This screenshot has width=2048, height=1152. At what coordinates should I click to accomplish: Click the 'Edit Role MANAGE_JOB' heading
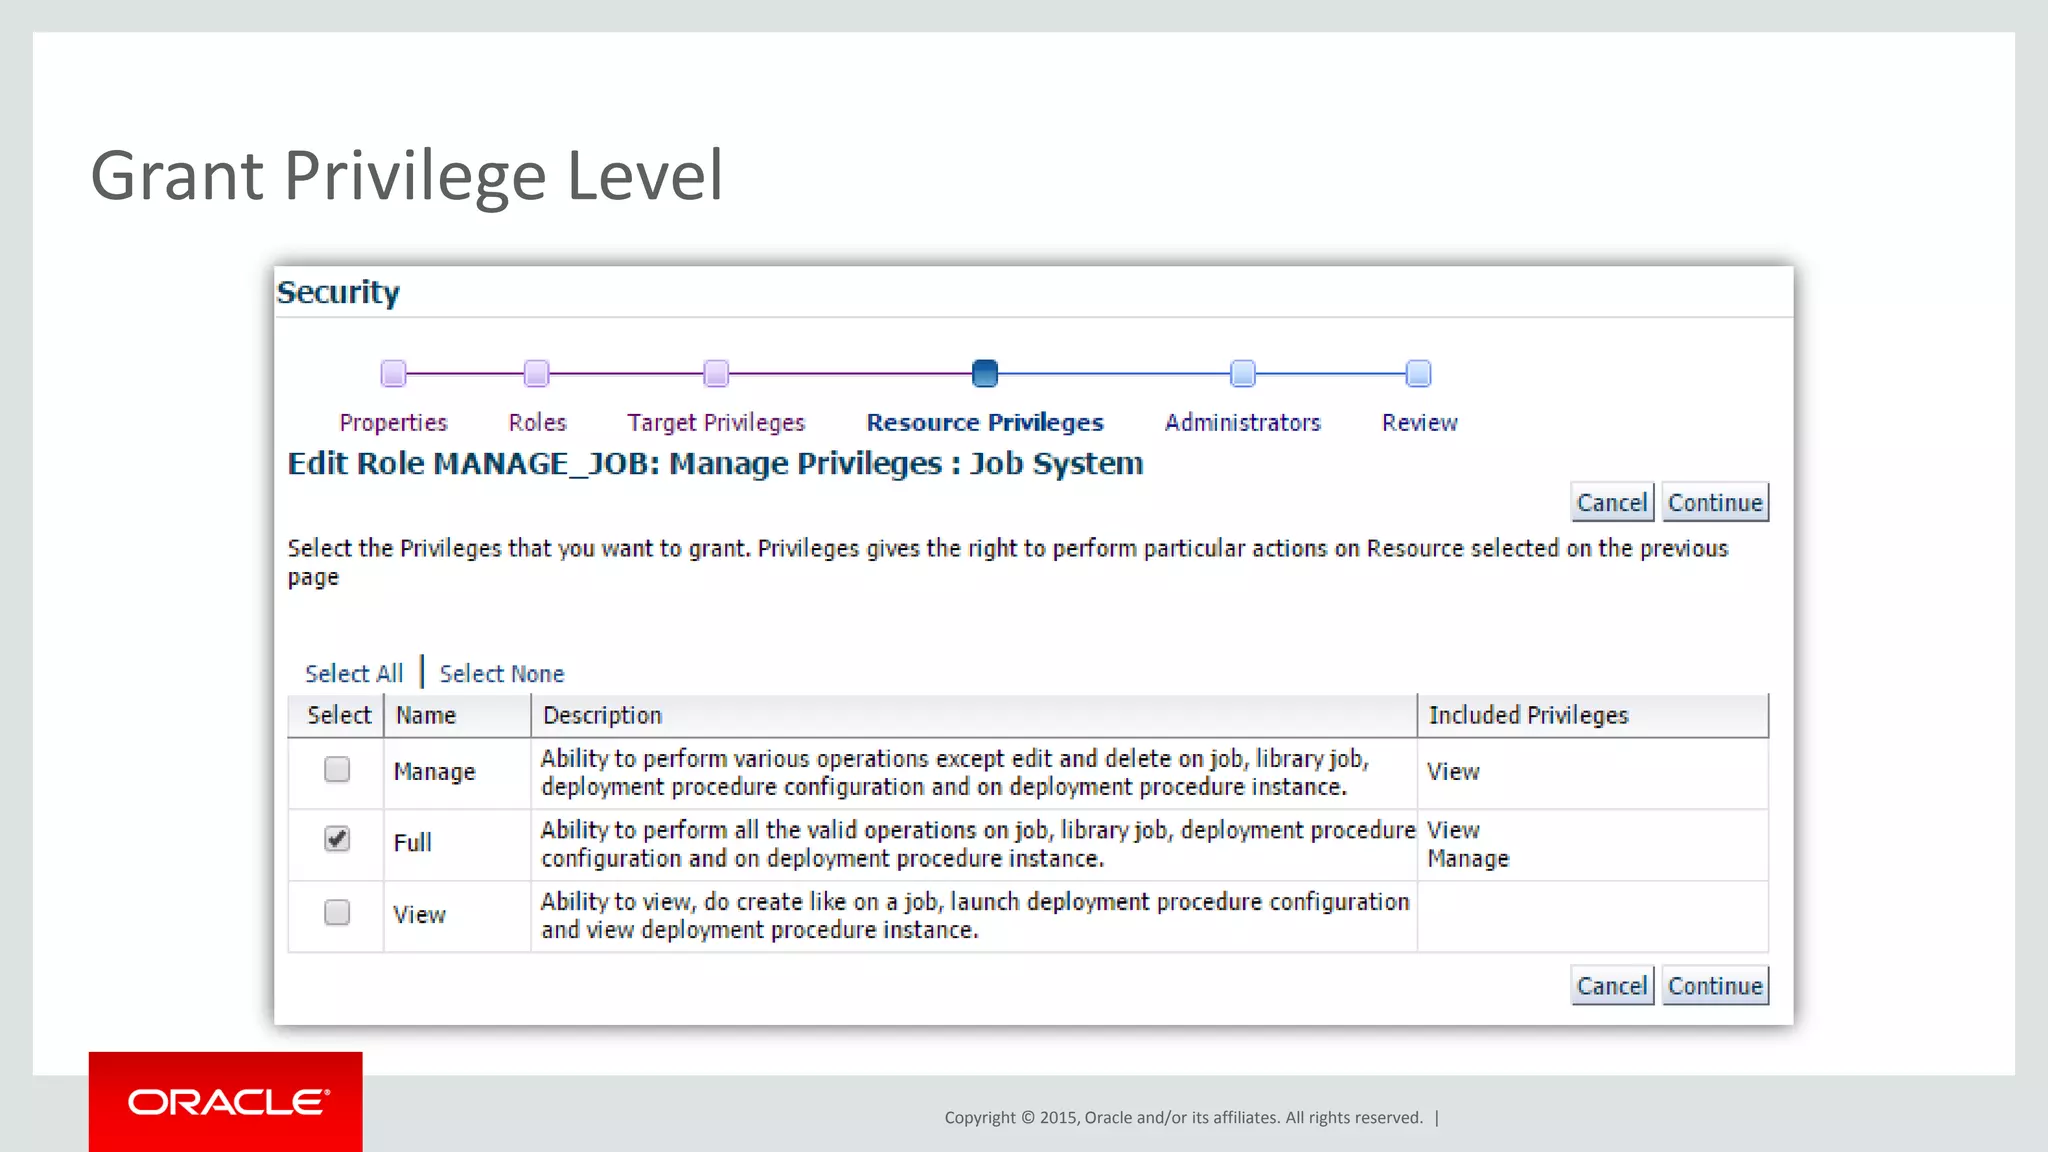715,463
